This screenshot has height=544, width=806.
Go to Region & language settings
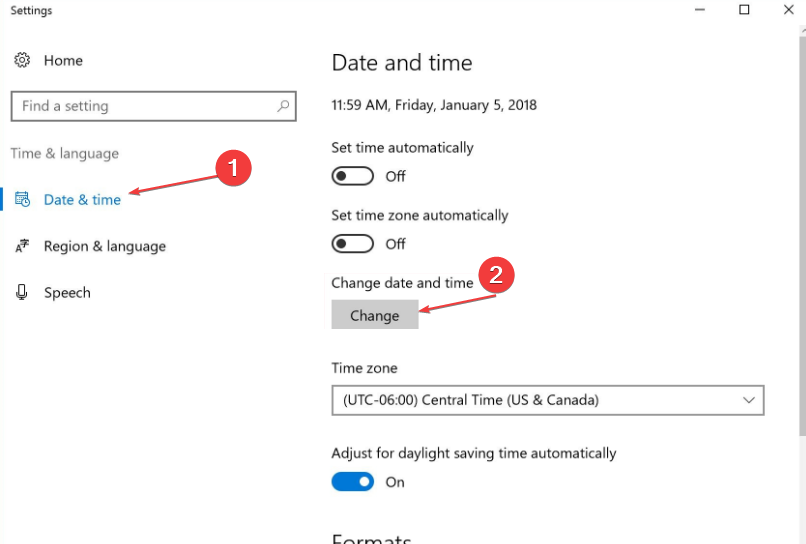click(104, 246)
